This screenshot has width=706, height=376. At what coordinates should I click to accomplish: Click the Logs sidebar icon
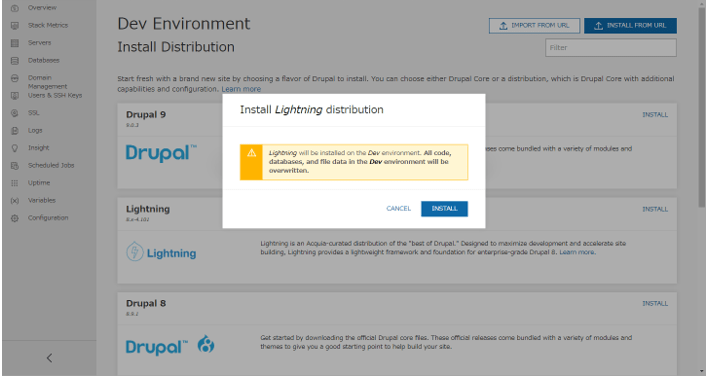pos(15,131)
